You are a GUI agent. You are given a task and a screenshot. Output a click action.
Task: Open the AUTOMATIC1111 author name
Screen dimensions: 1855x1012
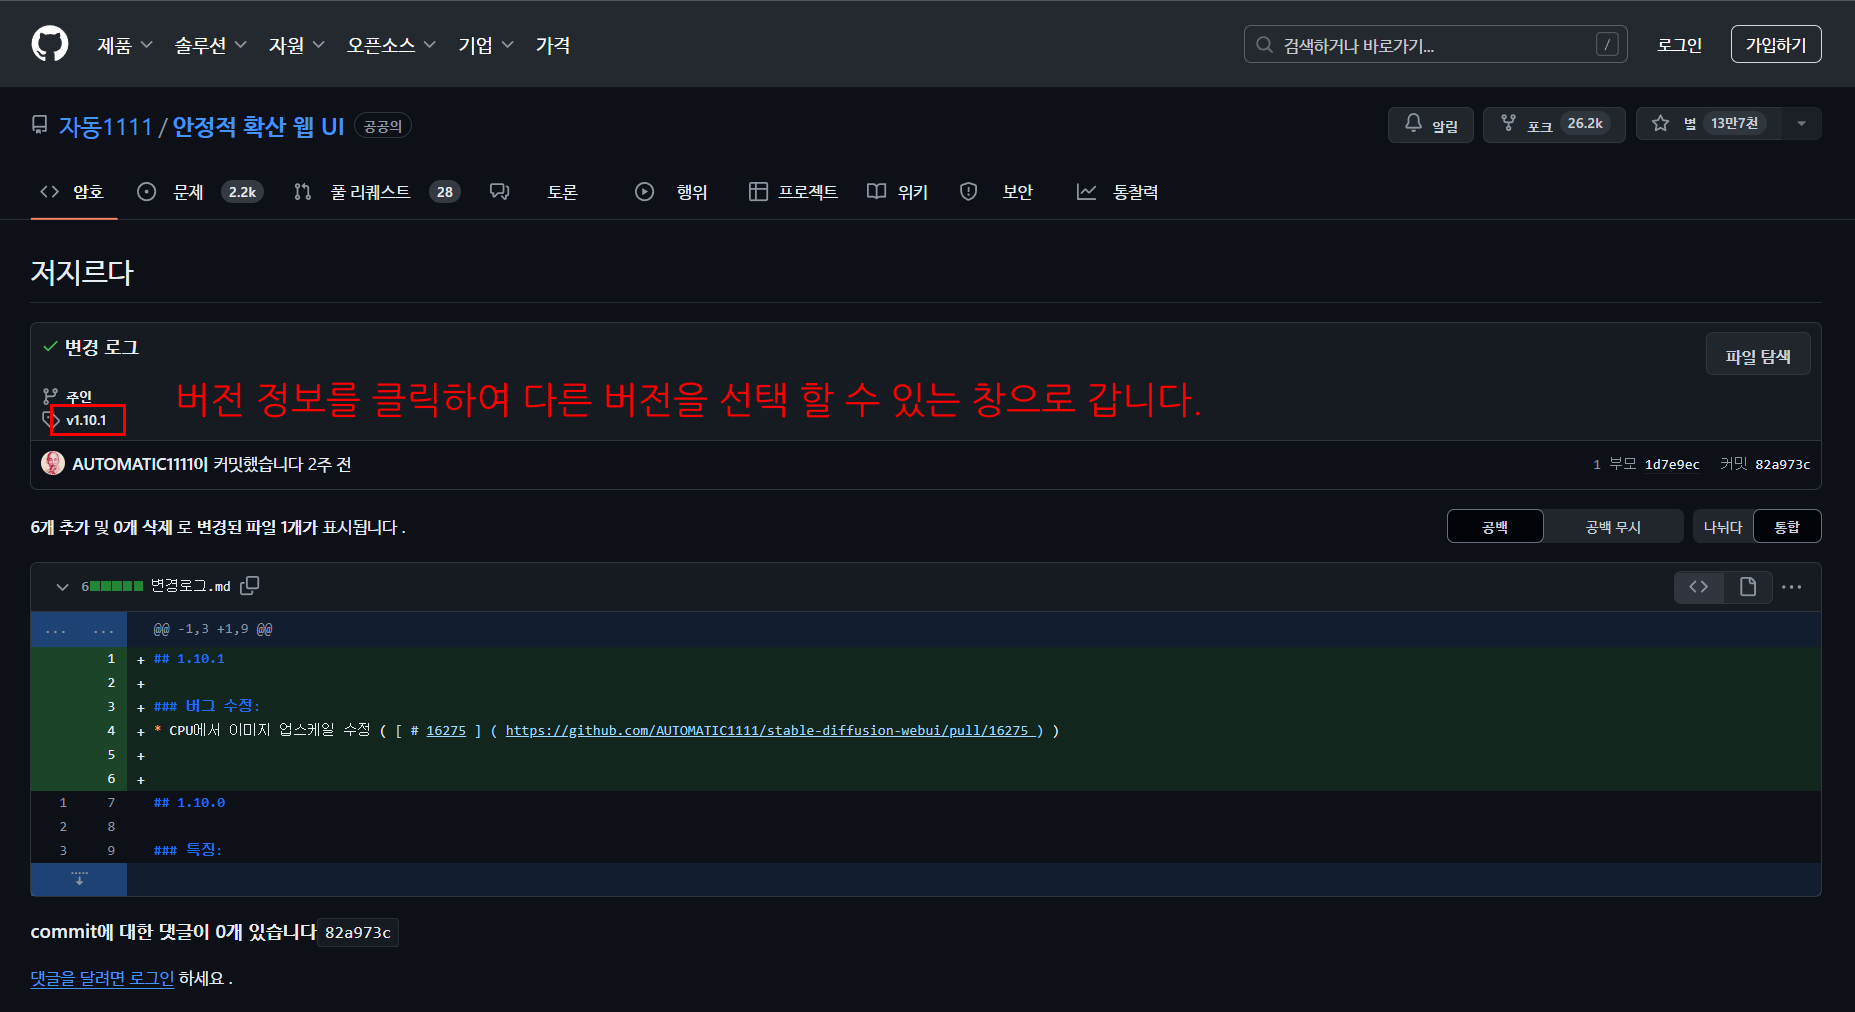click(135, 464)
